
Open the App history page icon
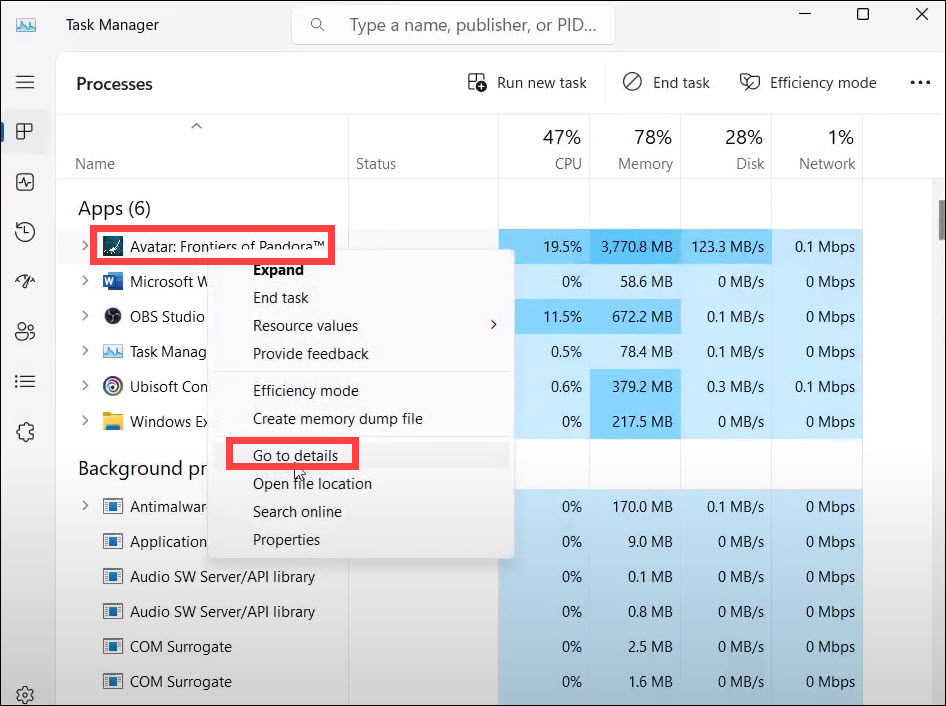tap(25, 232)
